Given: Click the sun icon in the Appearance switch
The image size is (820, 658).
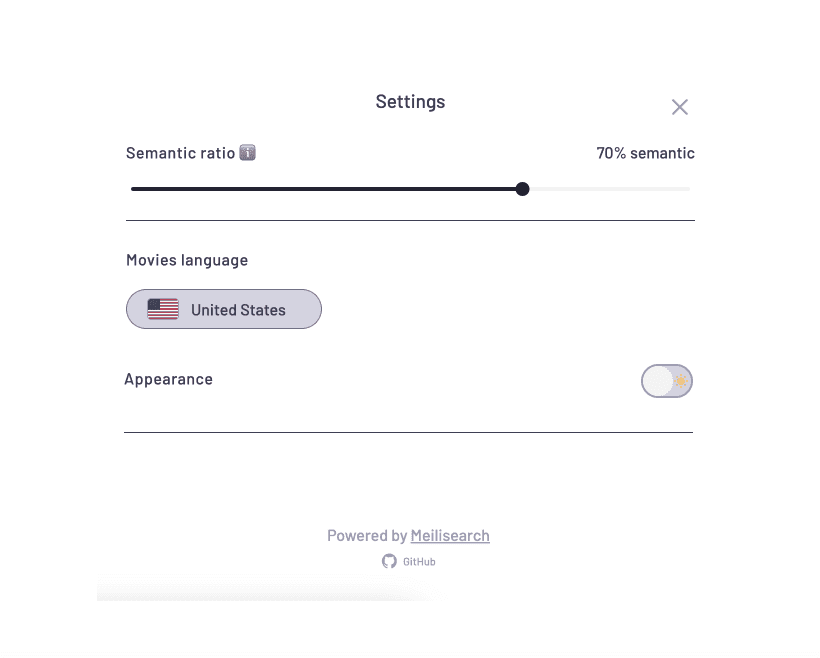Looking at the screenshot, I should 681,381.
